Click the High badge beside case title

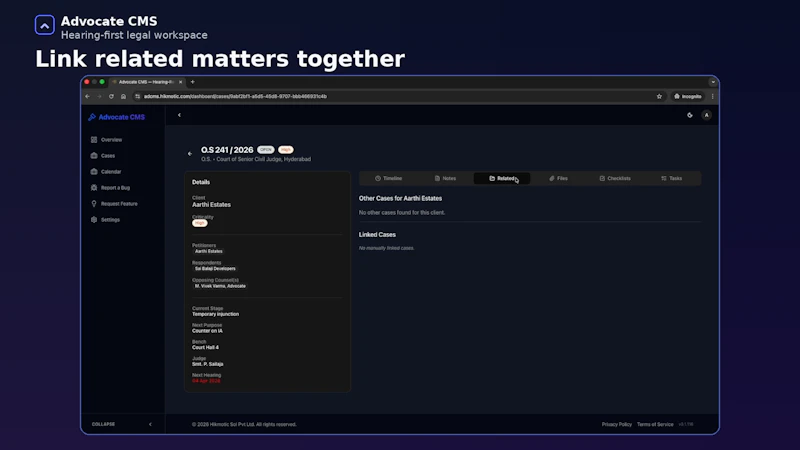(x=286, y=149)
